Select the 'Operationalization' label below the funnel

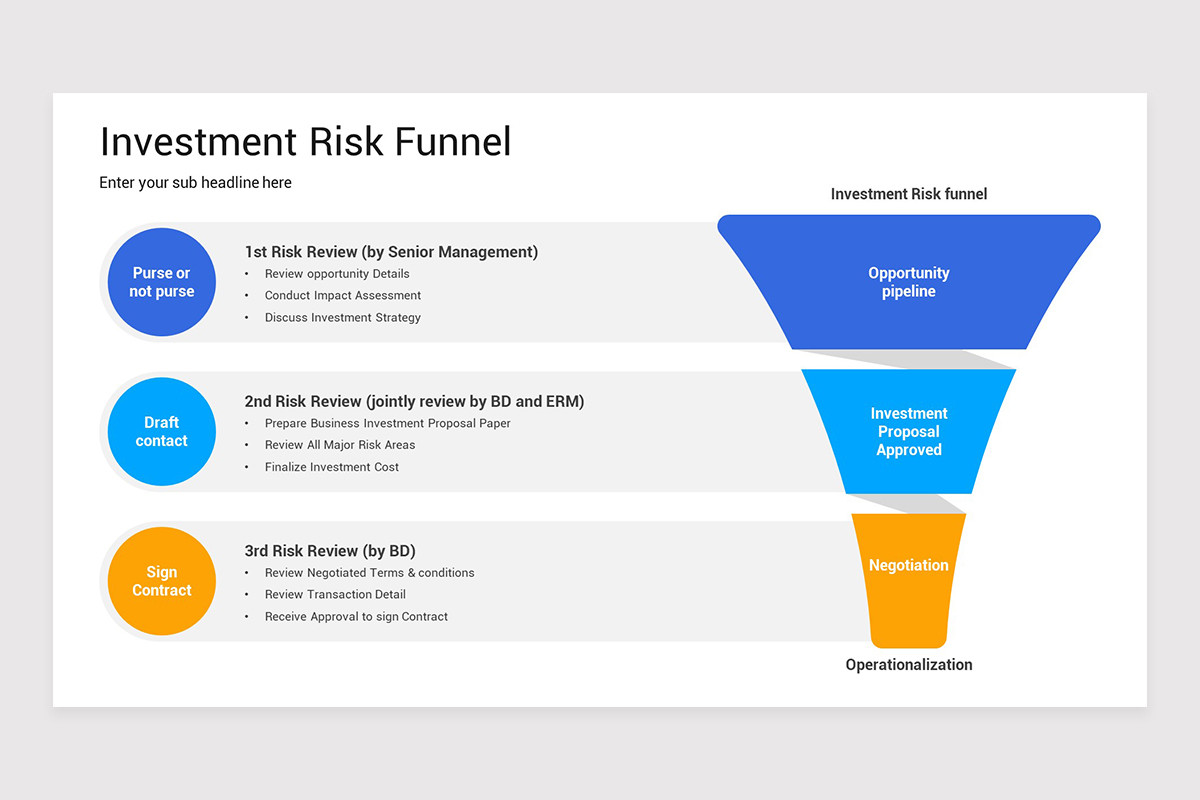pos(908,664)
